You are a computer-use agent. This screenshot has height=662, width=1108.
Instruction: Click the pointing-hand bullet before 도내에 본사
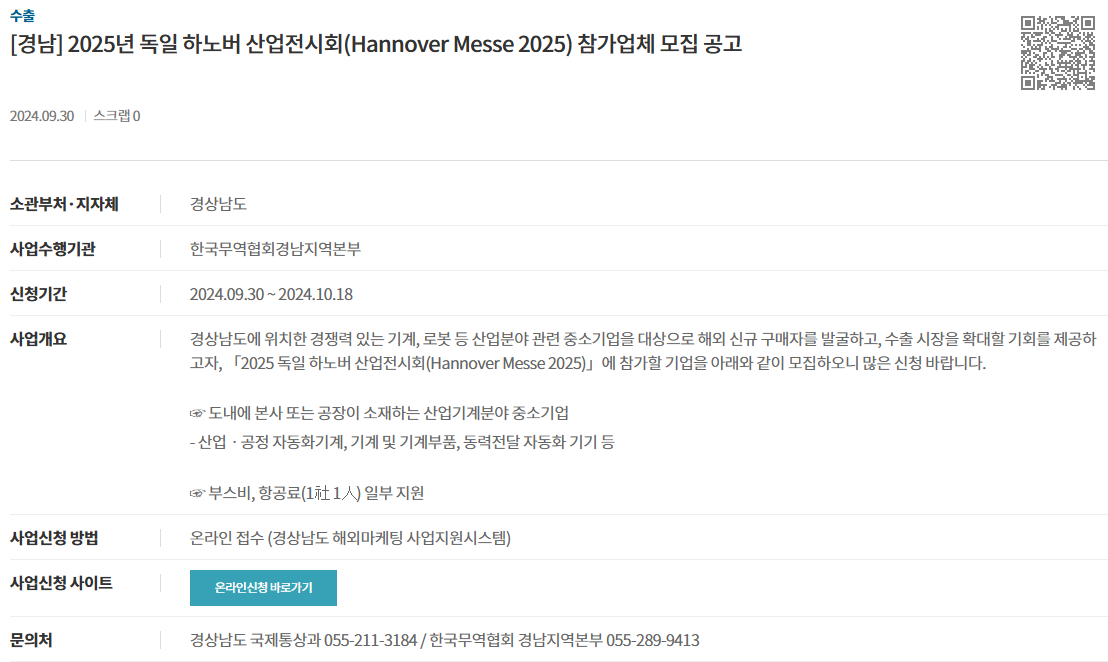[197, 413]
